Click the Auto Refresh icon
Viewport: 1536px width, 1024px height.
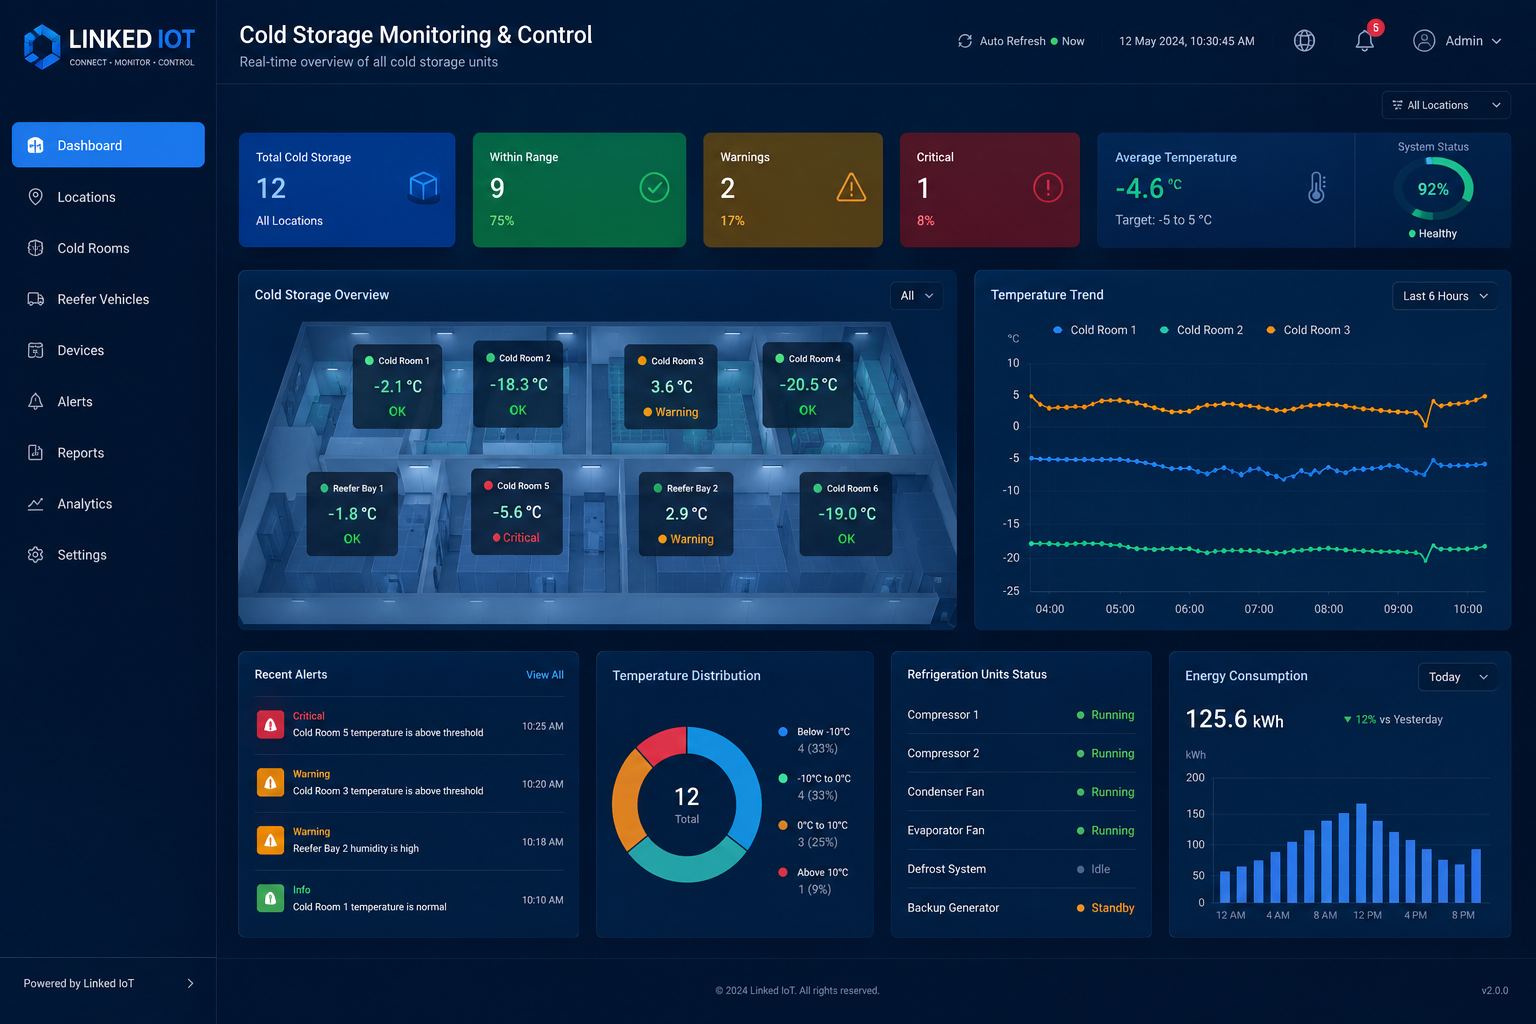pos(965,41)
